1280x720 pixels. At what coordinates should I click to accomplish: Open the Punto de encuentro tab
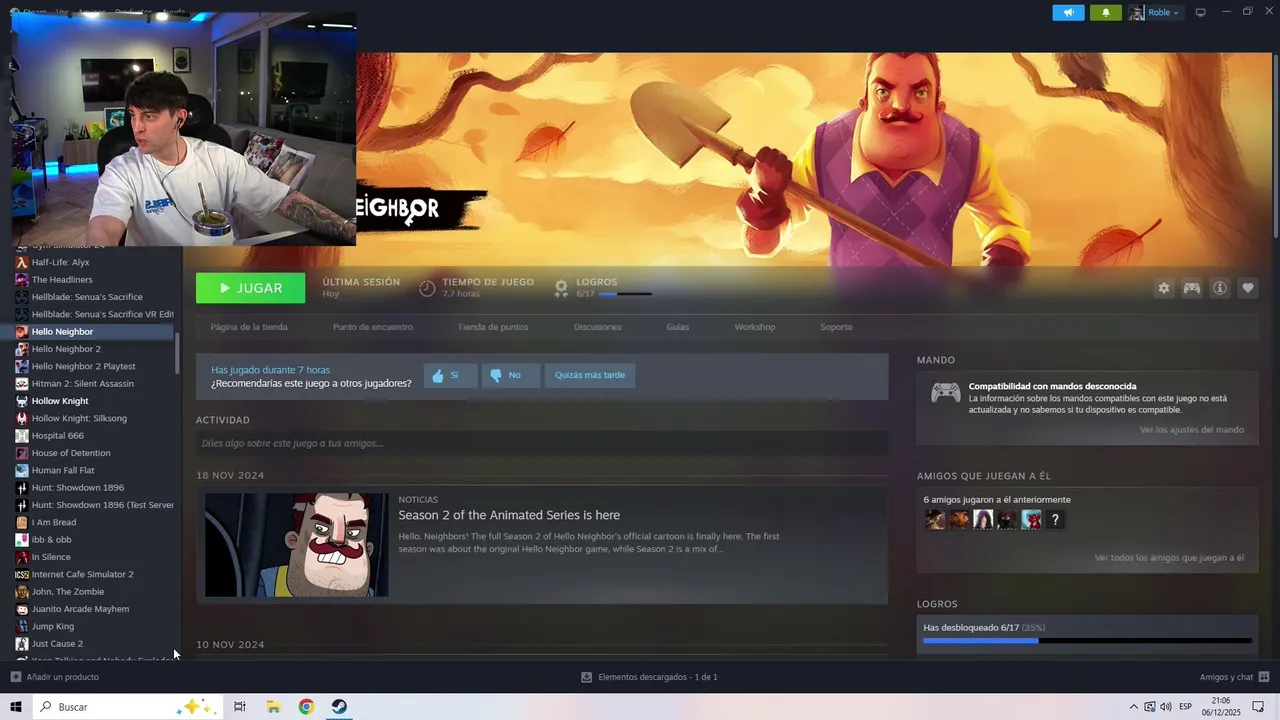373,327
